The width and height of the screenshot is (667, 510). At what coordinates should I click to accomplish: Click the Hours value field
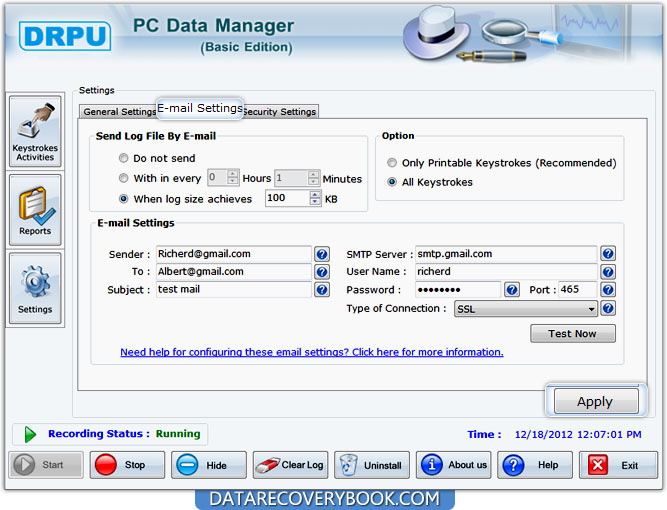(x=218, y=177)
